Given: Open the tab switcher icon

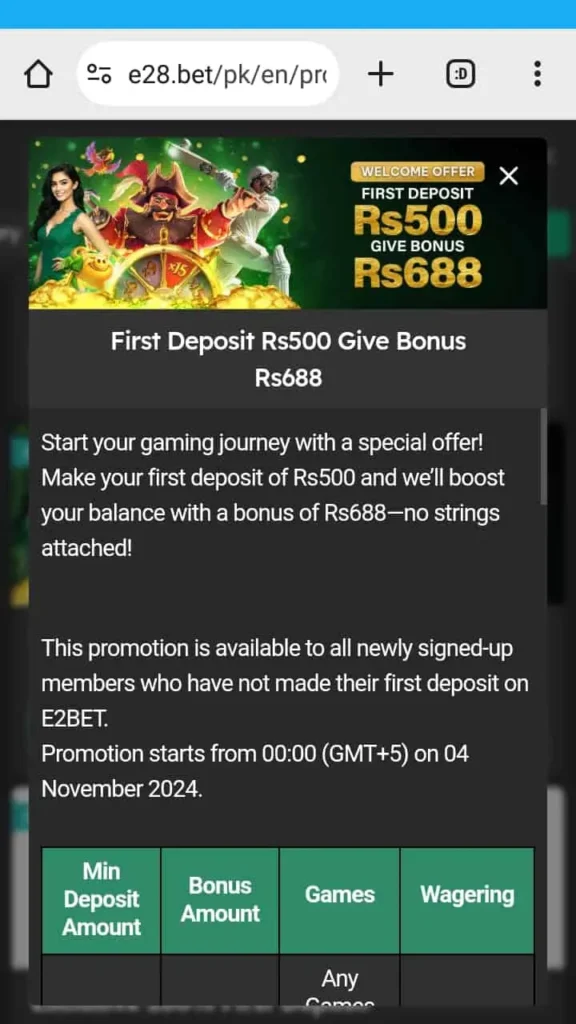Looking at the screenshot, I should [460, 74].
